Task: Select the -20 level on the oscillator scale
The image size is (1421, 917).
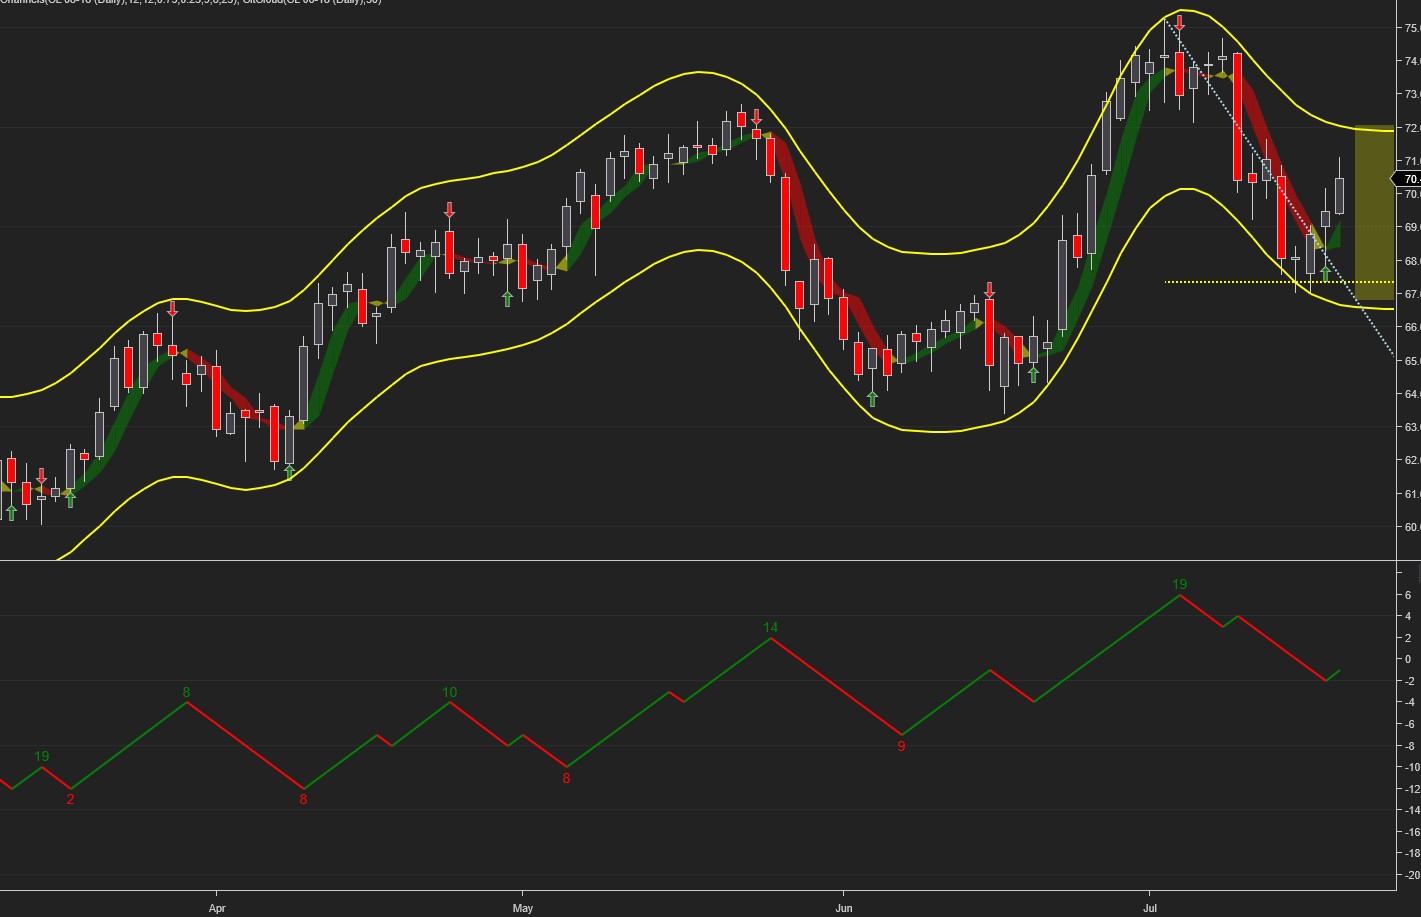Action: click(x=1411, y=876)
